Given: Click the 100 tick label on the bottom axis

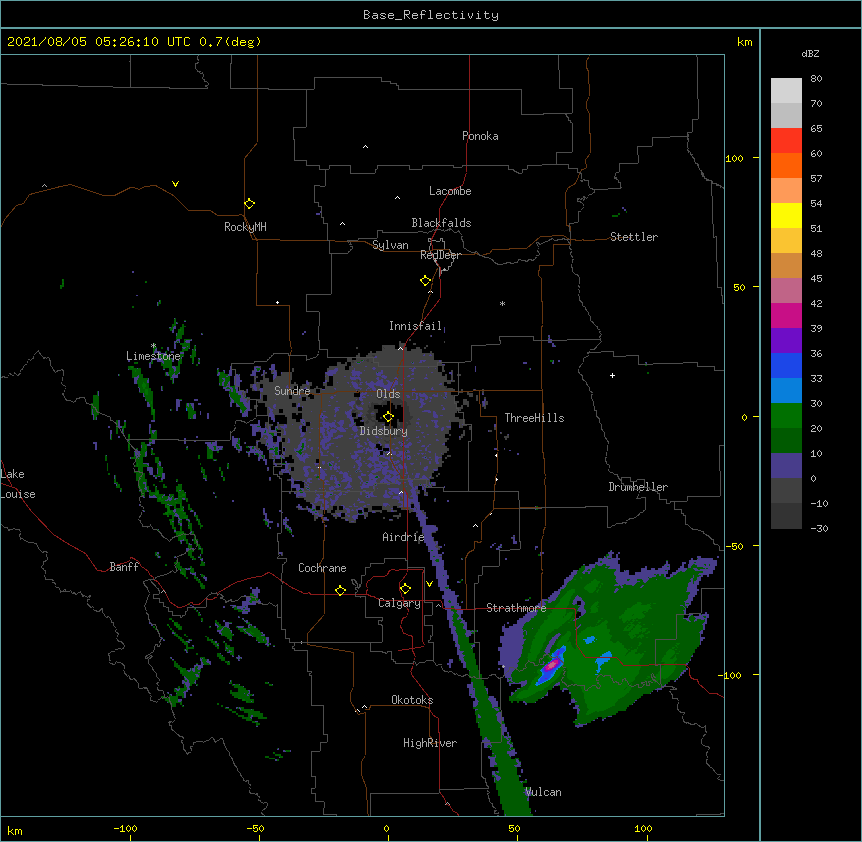Looking at the screenshot, I should tap(643, 828).
